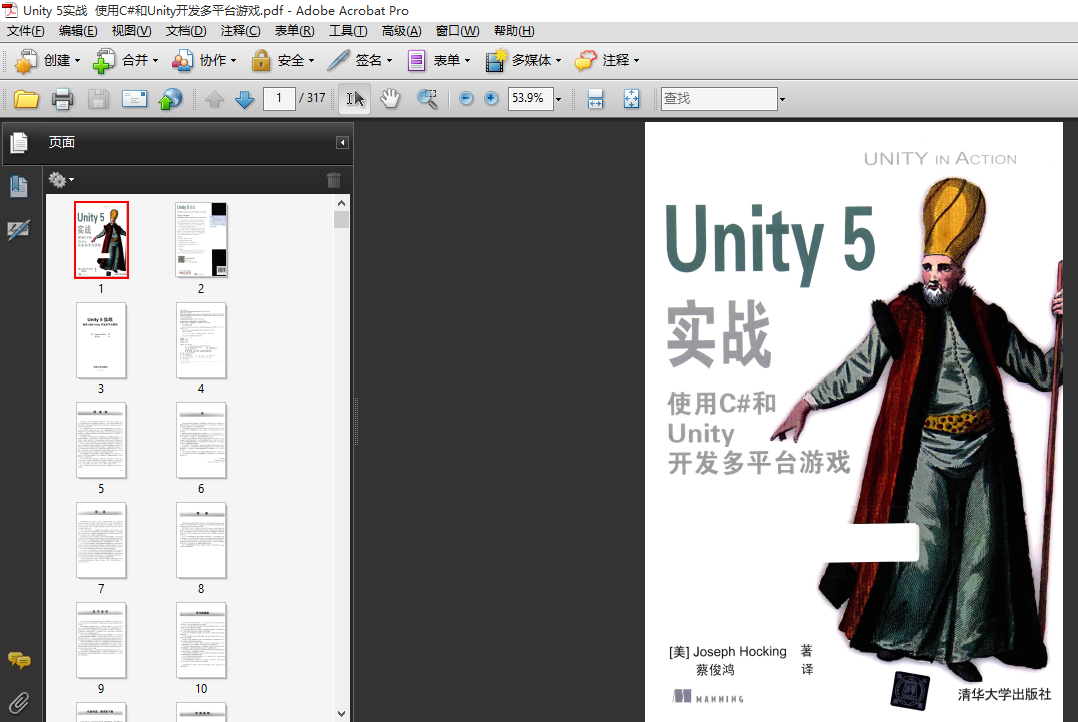Open the Bookmarks panel icon
The height and width of the screenshot is (722, 1078).
tap(19, 186)
